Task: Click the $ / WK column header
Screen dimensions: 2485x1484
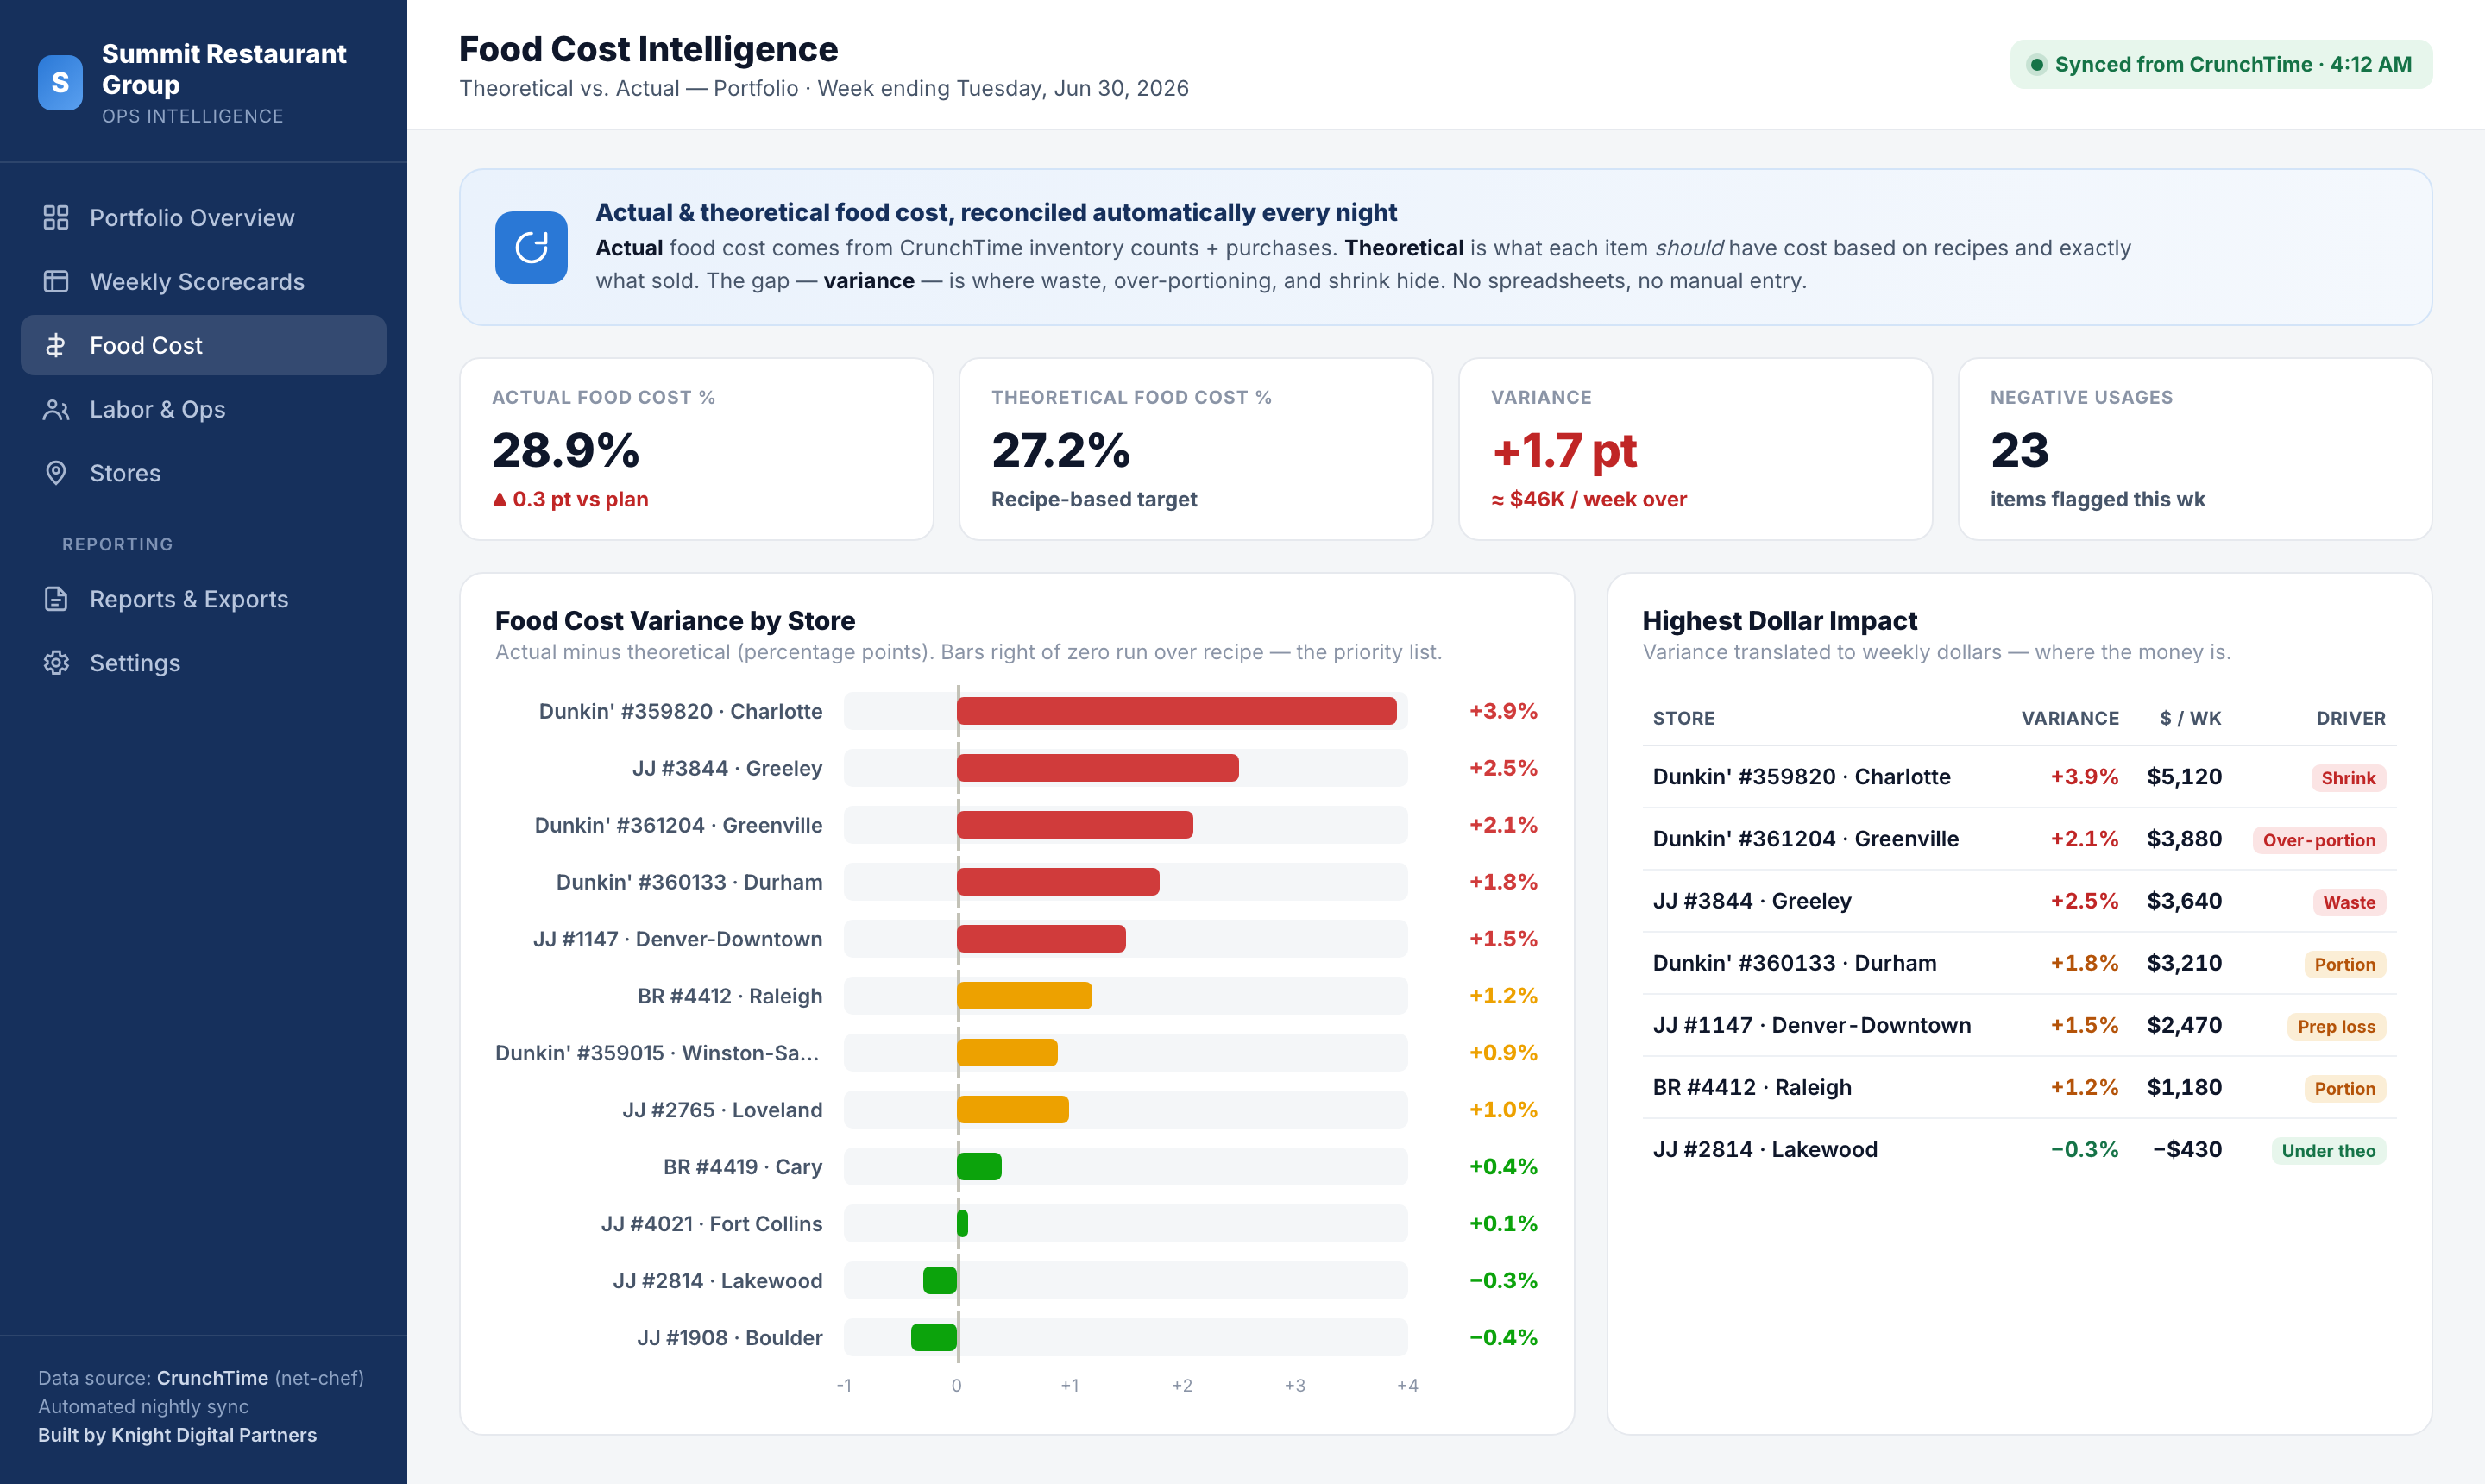Action: 2190,718
